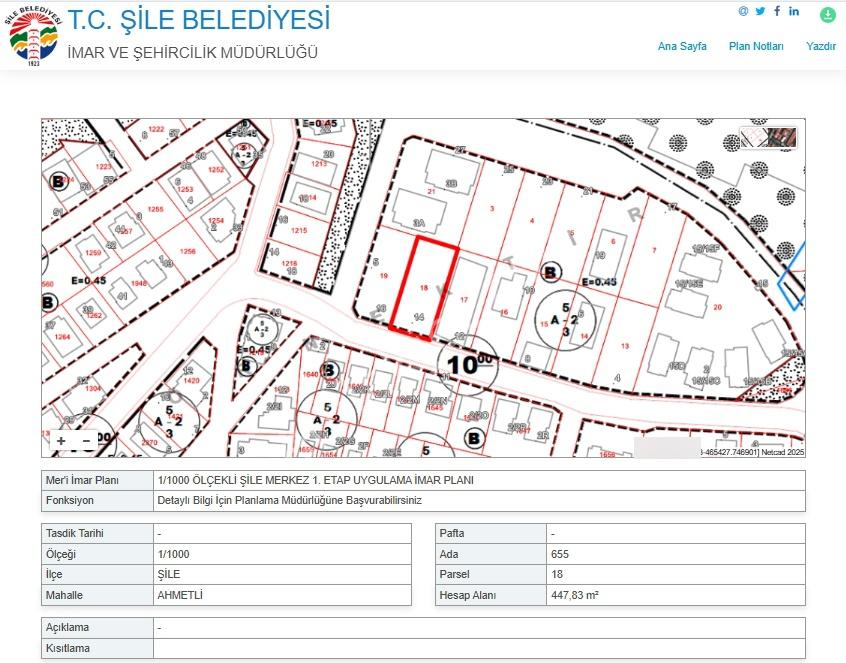
Task: Click the 'Hesap Alanı' label cell
Action: (491, 595)
